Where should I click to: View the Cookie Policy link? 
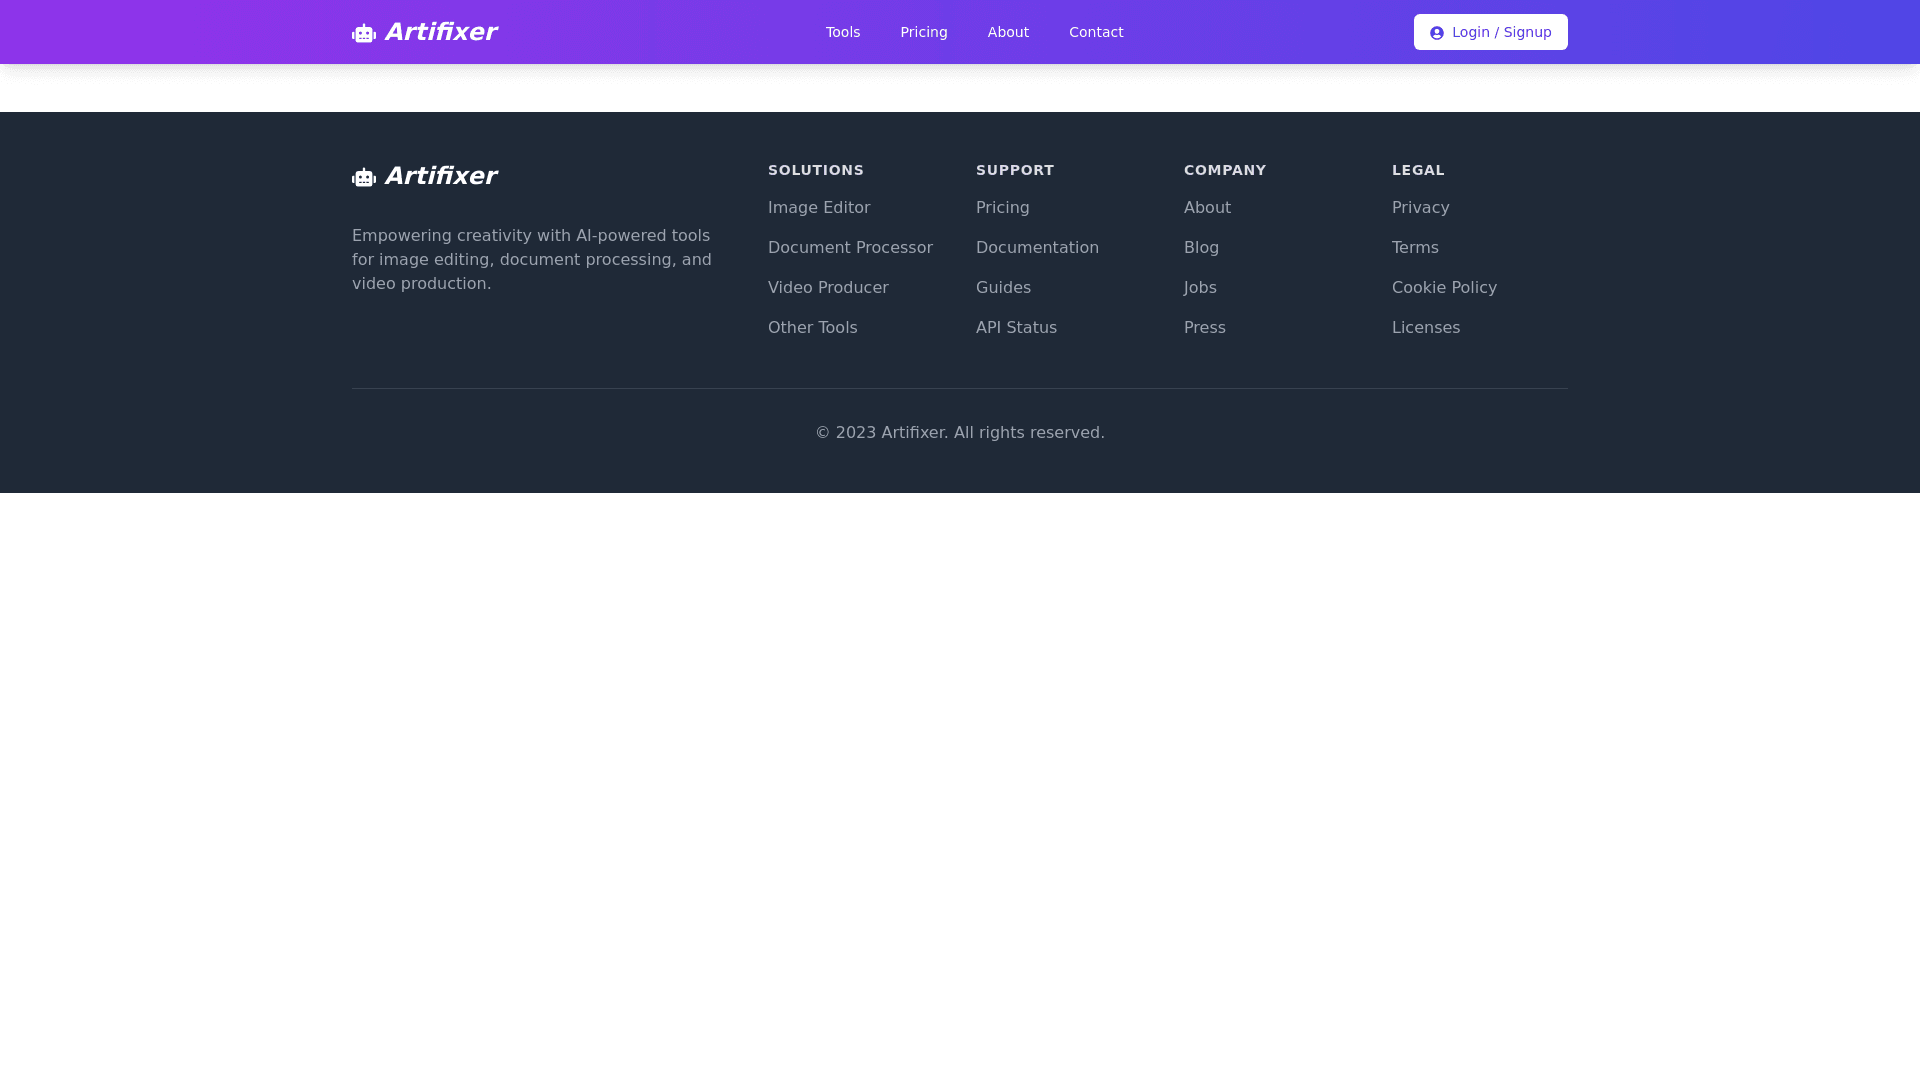1444,288
